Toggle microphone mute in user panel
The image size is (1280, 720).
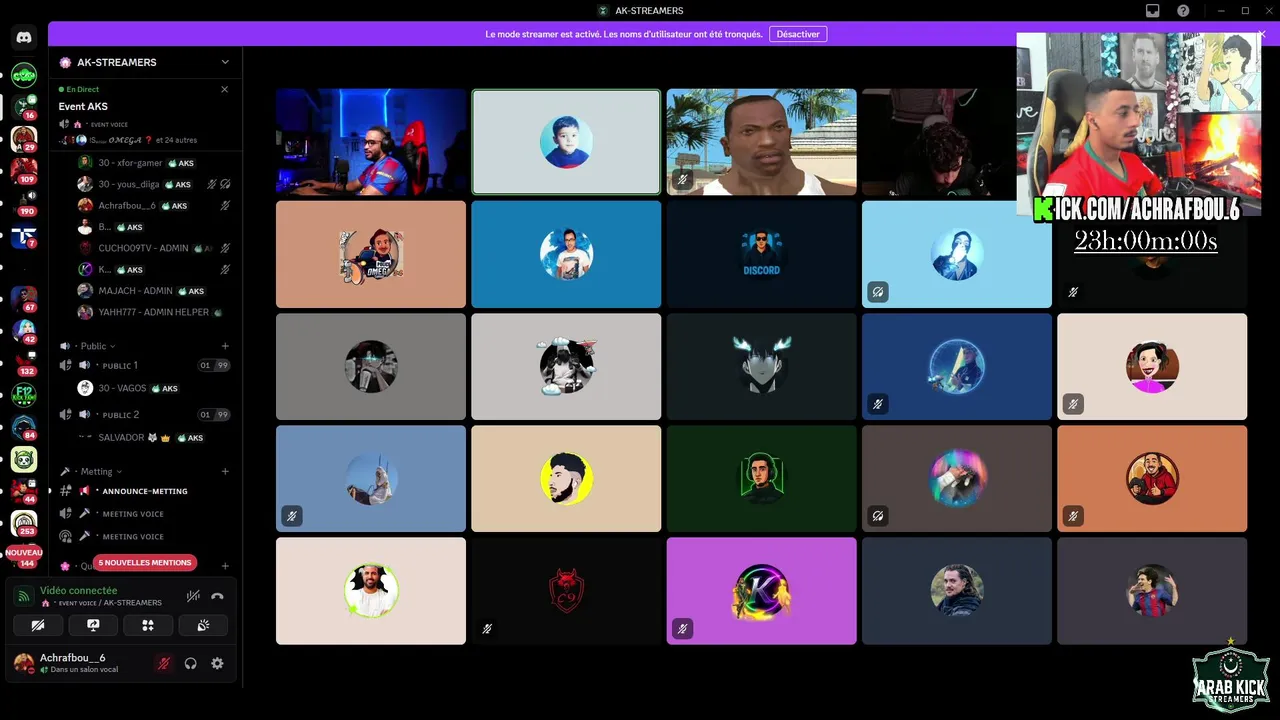pos(164,663)
